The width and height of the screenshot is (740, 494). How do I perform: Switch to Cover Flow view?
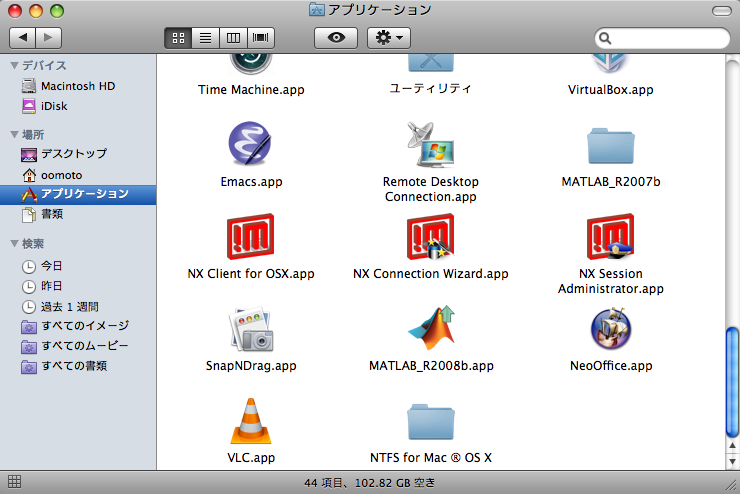point(261,38)
